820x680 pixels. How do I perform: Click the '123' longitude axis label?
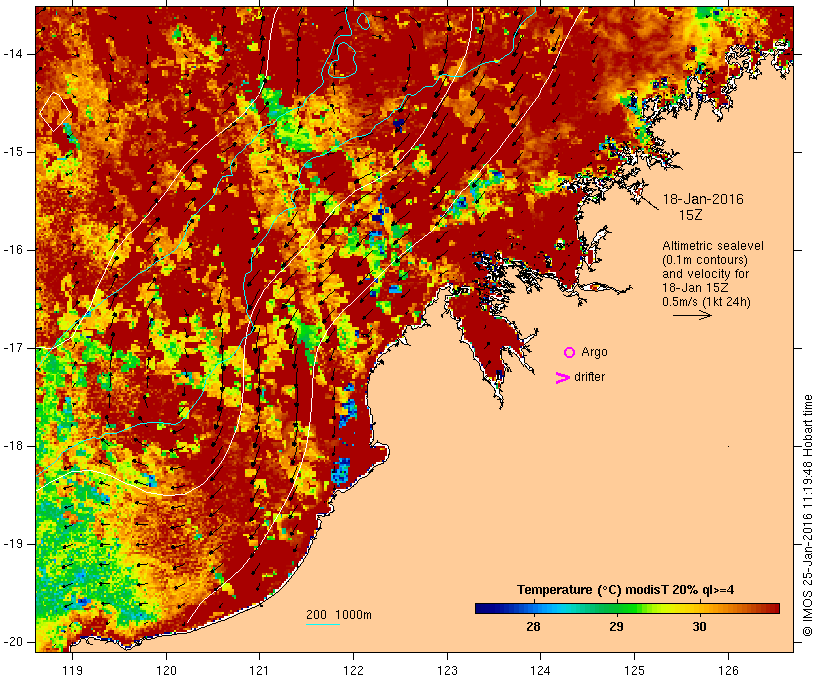(447, 670)
